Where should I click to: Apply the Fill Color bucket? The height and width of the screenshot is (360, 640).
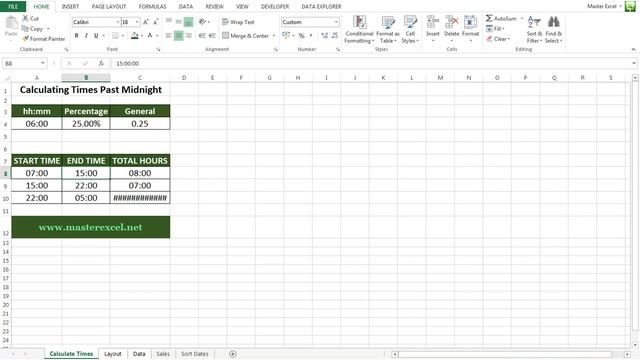pyautogui.click(x=135, y=36)
